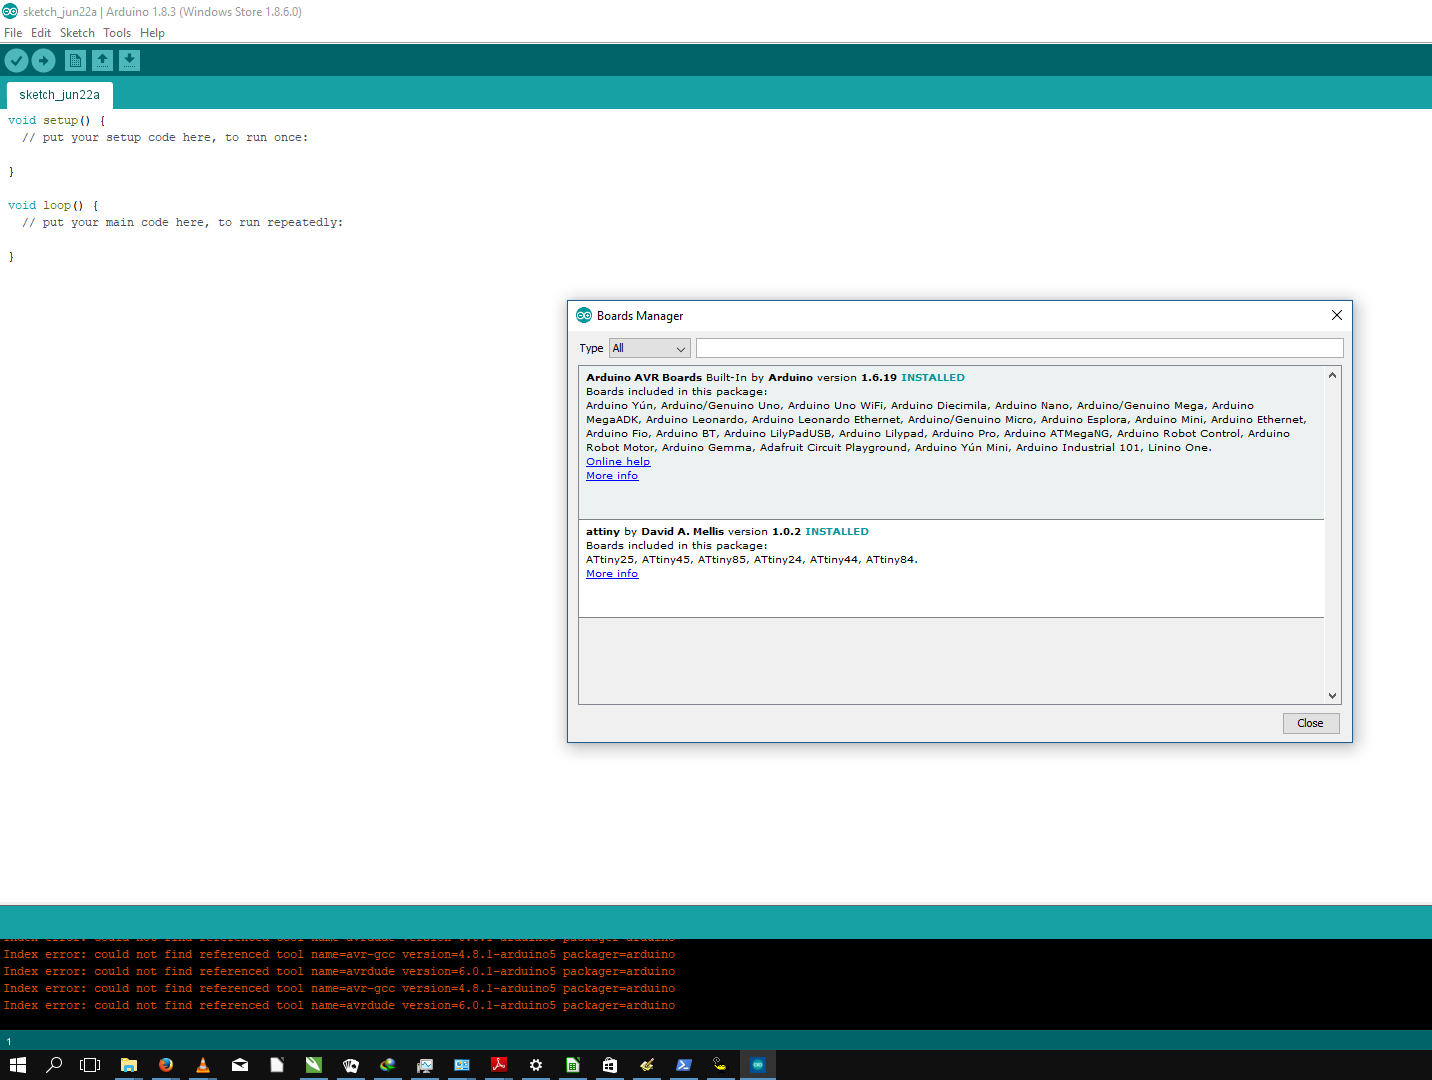The height and width of the screenshot is (1080, 1432).
Task: Open Adobe Acrobat Reader from the taskbar
Action: (x=499, y=1065)
